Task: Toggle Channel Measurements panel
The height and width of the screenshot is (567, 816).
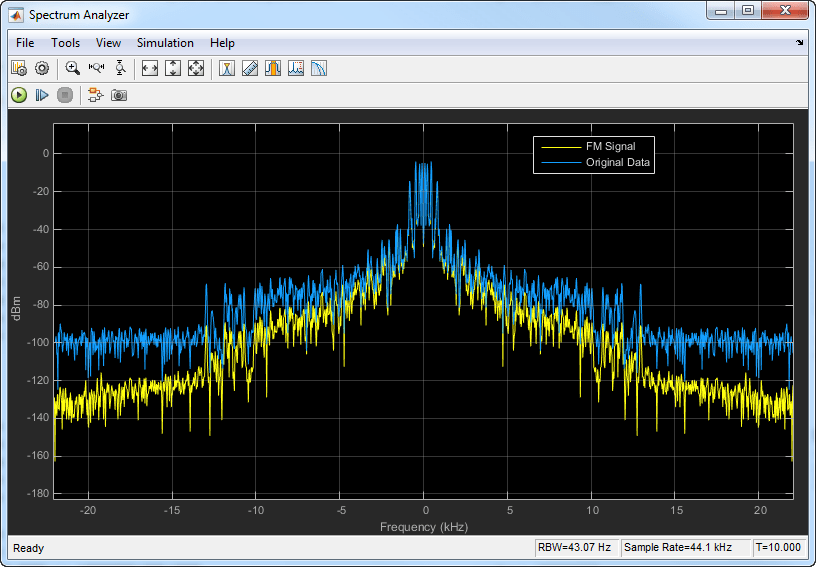Action: 273,69
